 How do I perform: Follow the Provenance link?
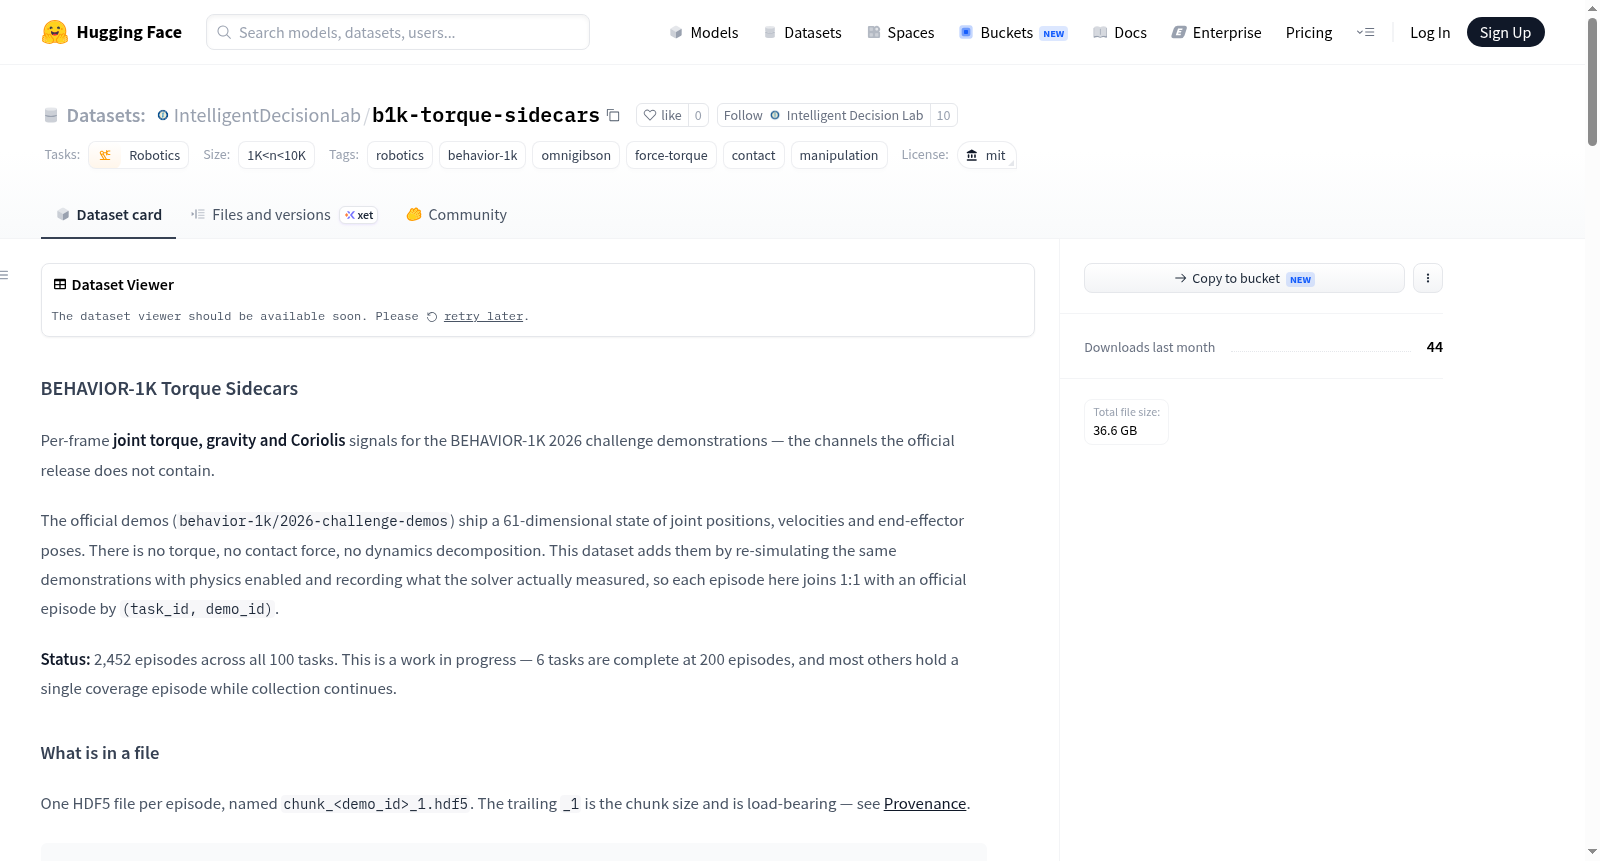click(x=925, y=804)
